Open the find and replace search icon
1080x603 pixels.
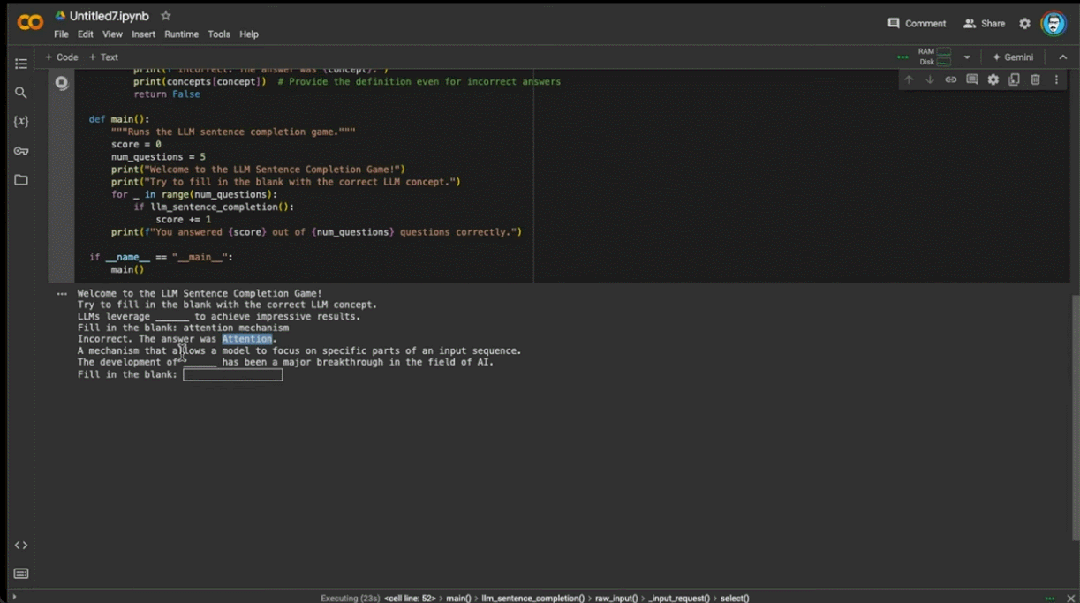click(21, 92)
